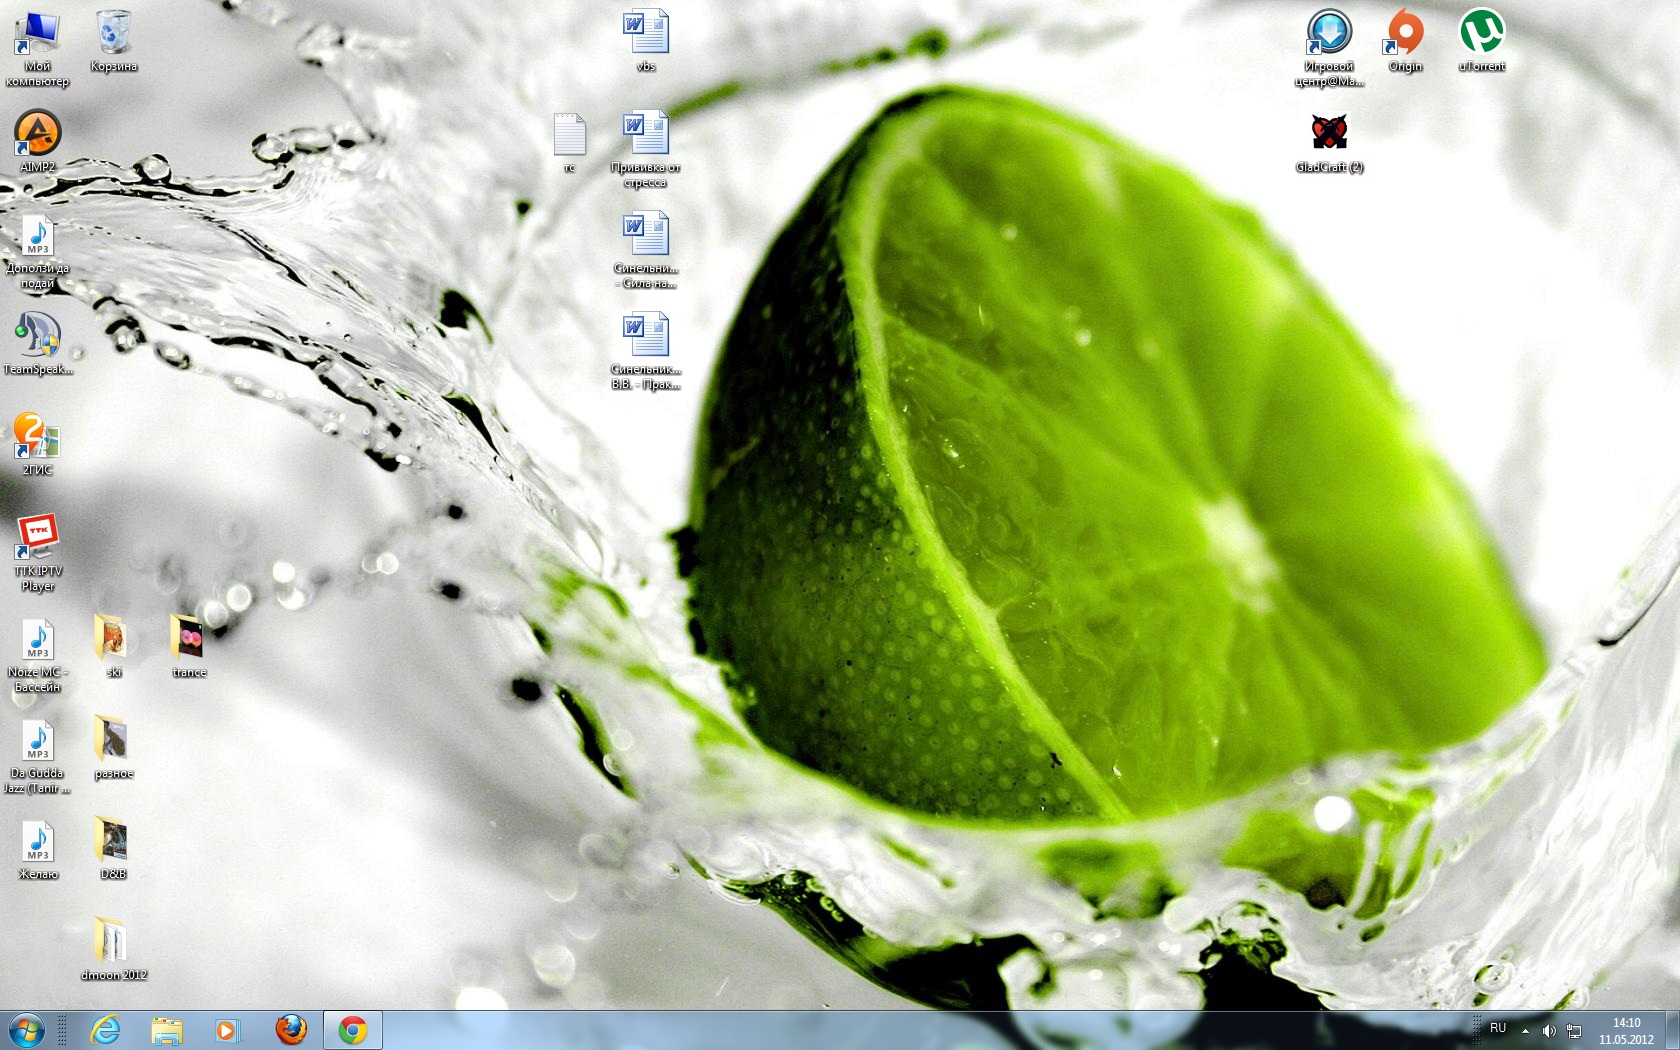
Task: Open the RU input language selector
Action: tap(1498, 1028)
